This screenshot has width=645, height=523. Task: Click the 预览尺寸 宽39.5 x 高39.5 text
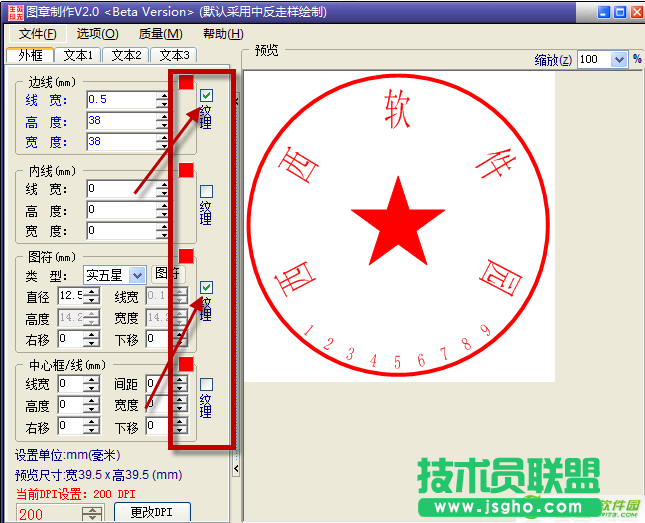pyautogui.click(x=99, y=475)
